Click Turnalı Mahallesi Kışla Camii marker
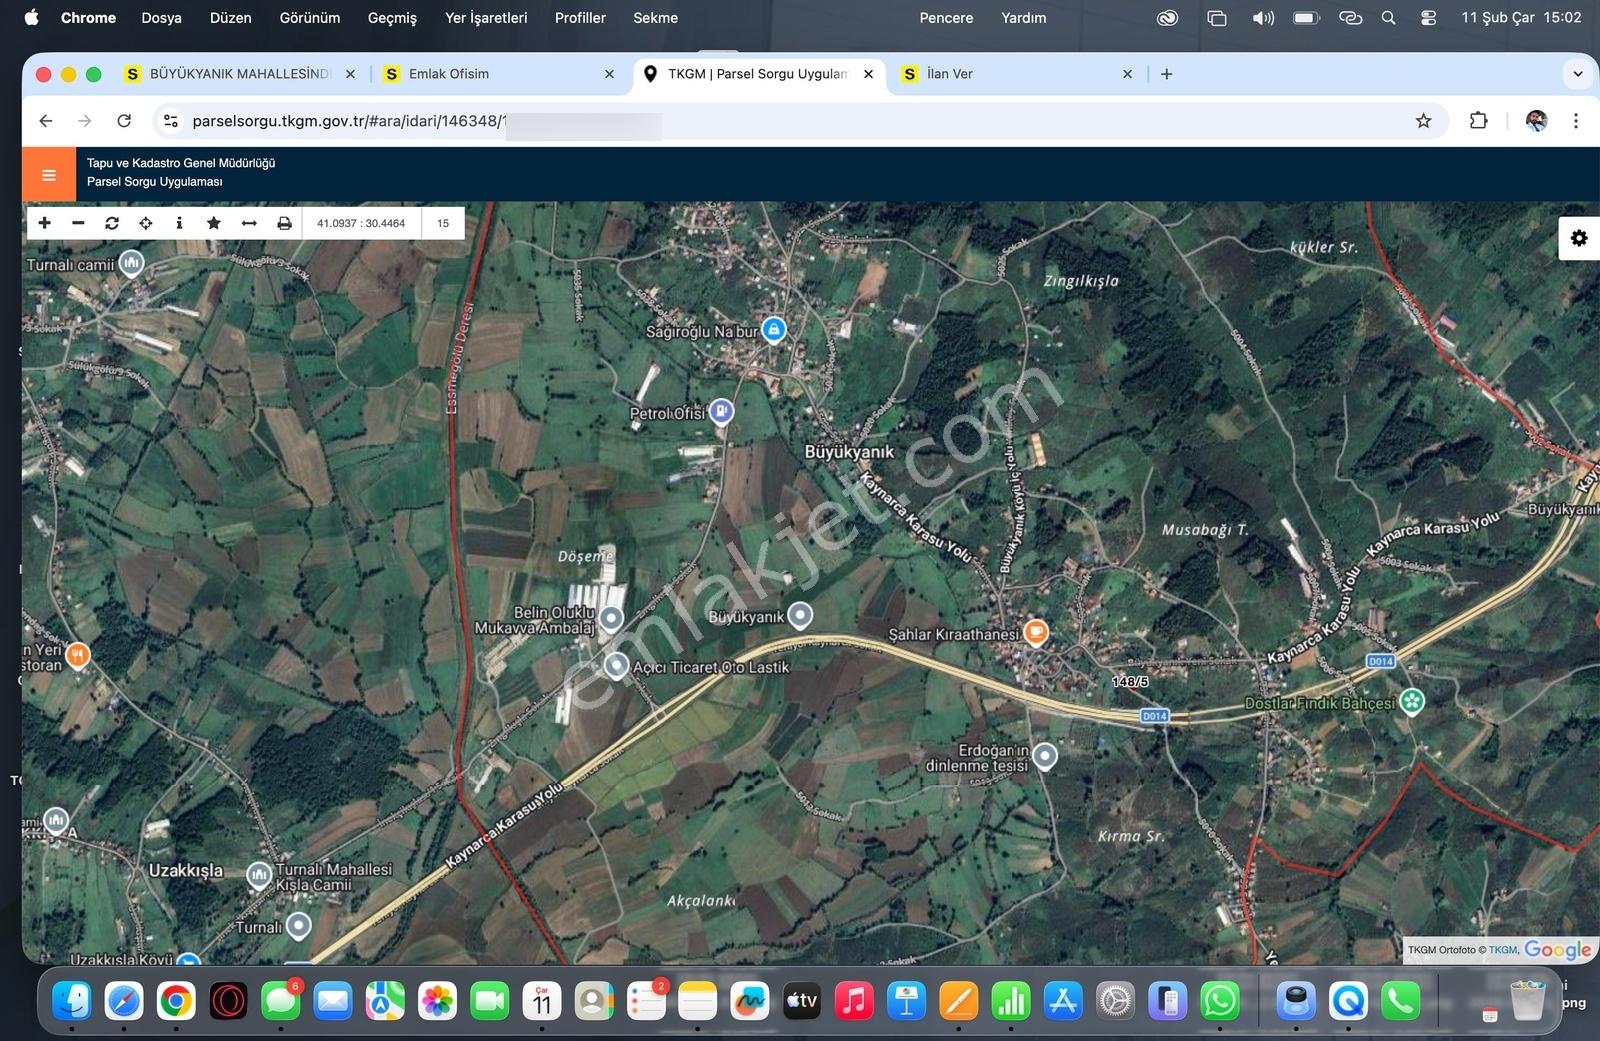 [259, 876]
